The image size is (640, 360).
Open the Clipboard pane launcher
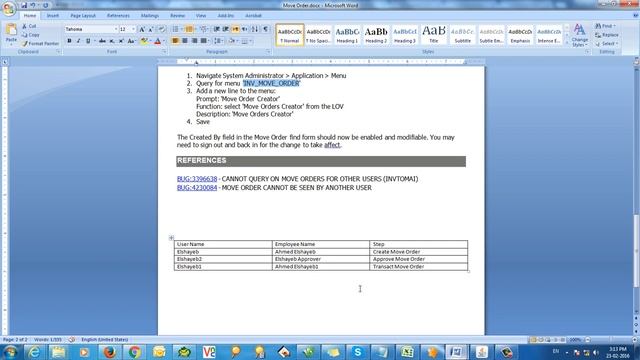pos(58,52)
